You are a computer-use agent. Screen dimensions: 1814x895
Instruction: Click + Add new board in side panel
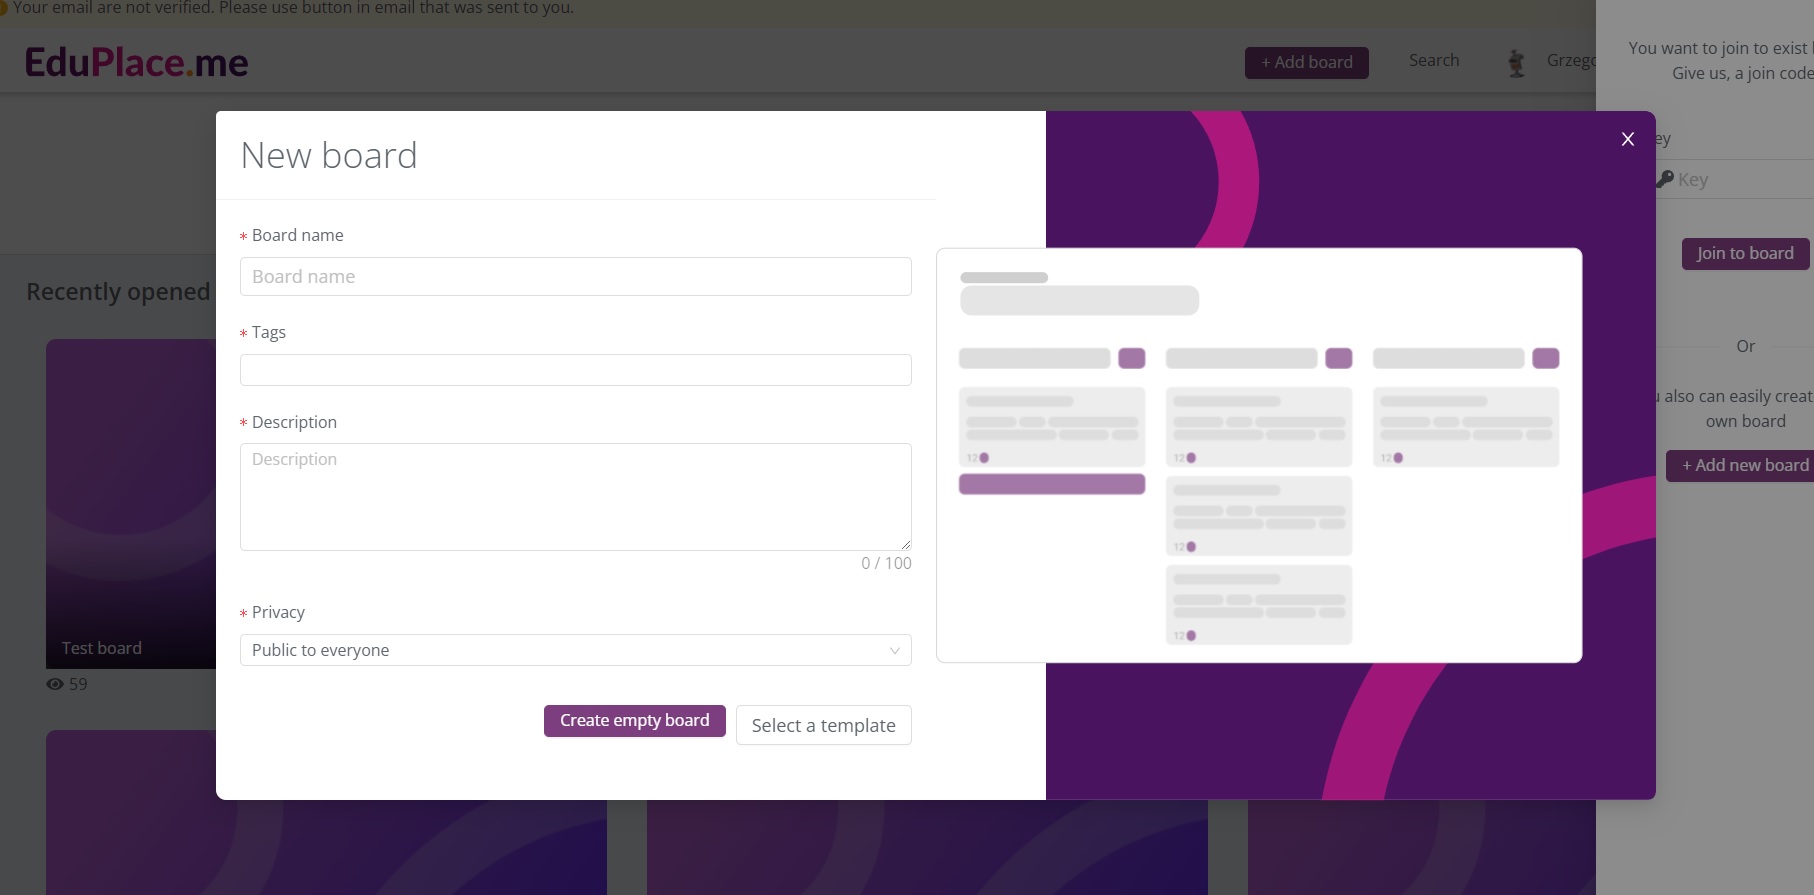(1744, 466)
